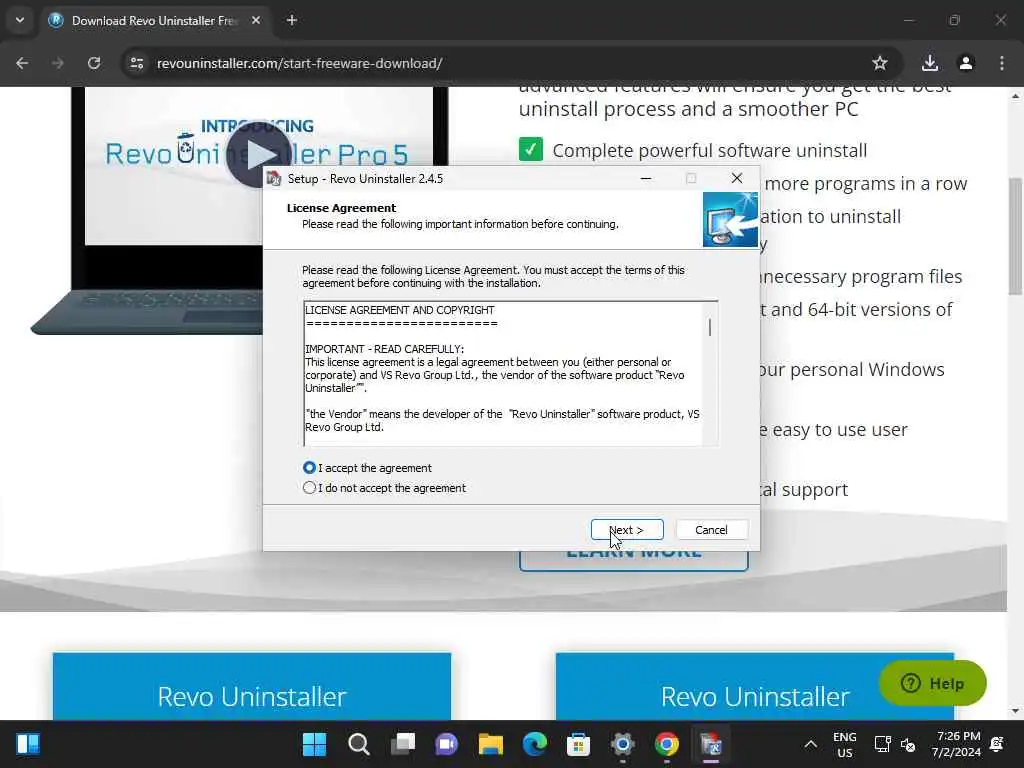1024x768 pixels.
Task: Close the Download Revo Uninstaller tab
Action: click(256, 20)
